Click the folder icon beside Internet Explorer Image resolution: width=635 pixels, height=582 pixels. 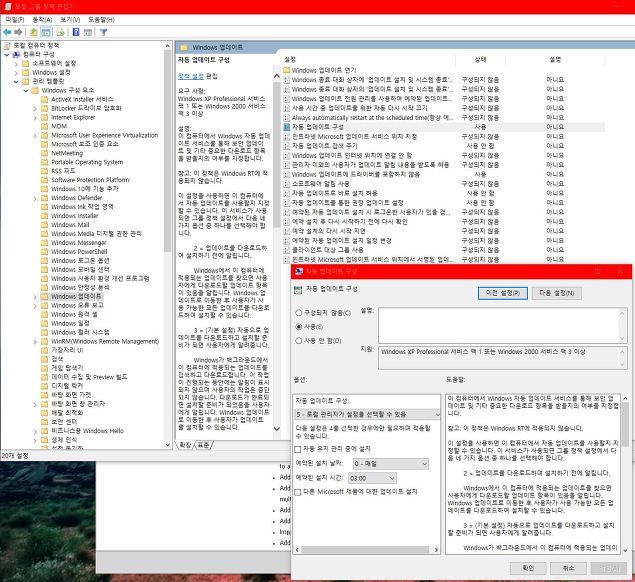(45, 117)
